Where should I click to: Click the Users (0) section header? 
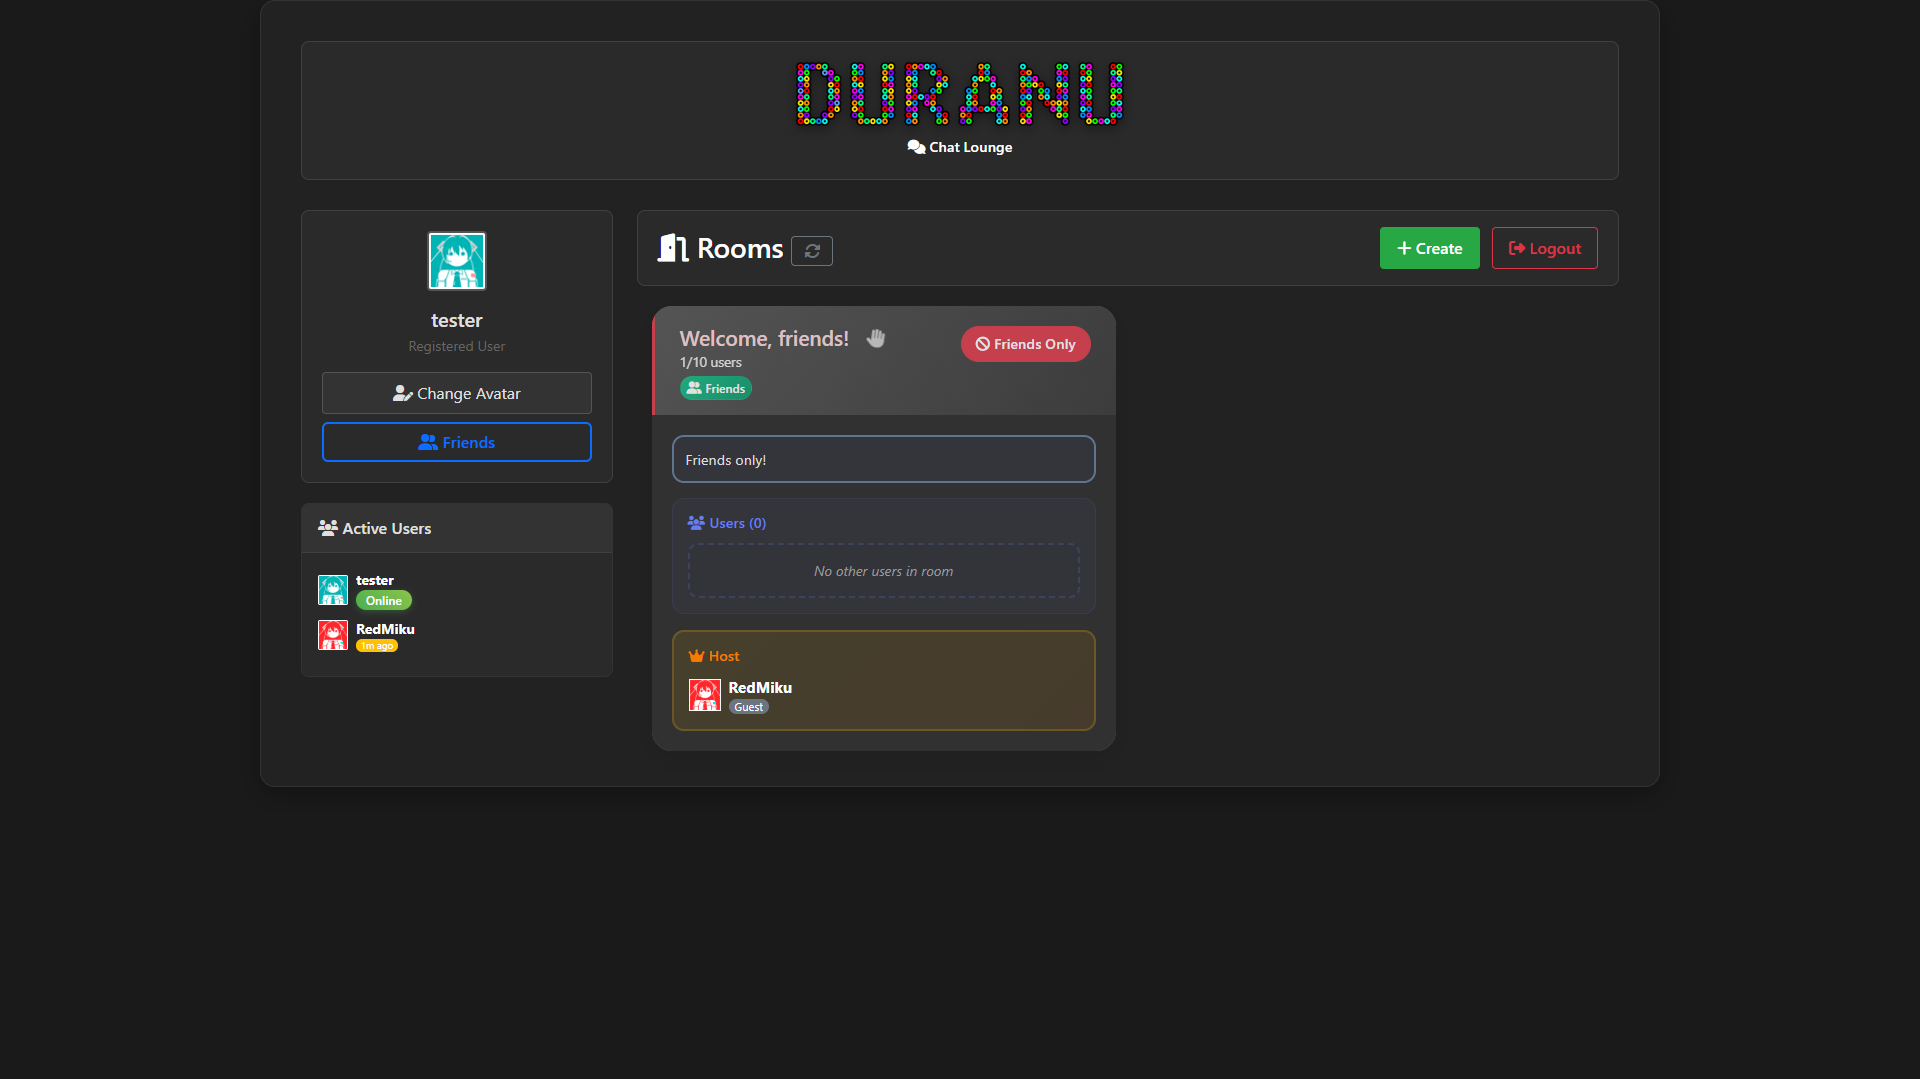click(727, 523)
